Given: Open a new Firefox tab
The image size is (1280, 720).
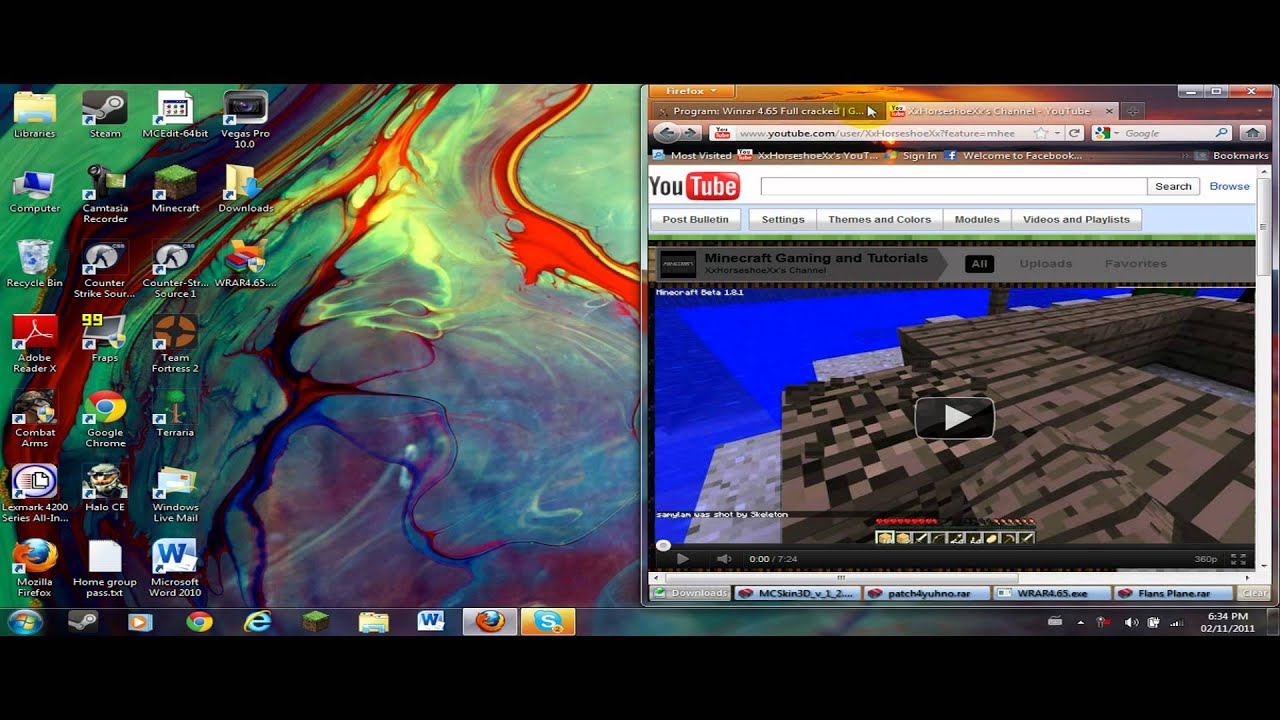Looking at the screenshot, I should click(1133, 111).
